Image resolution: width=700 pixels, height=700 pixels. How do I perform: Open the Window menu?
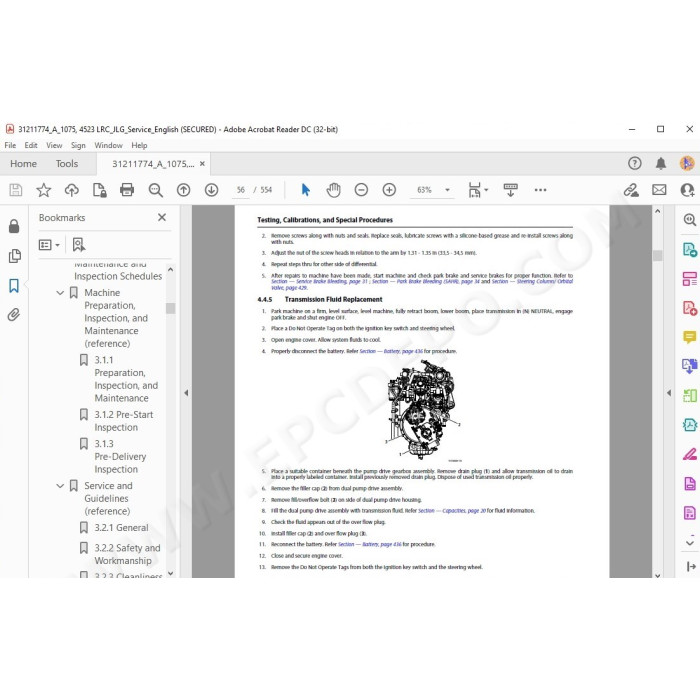pos(108,145)
